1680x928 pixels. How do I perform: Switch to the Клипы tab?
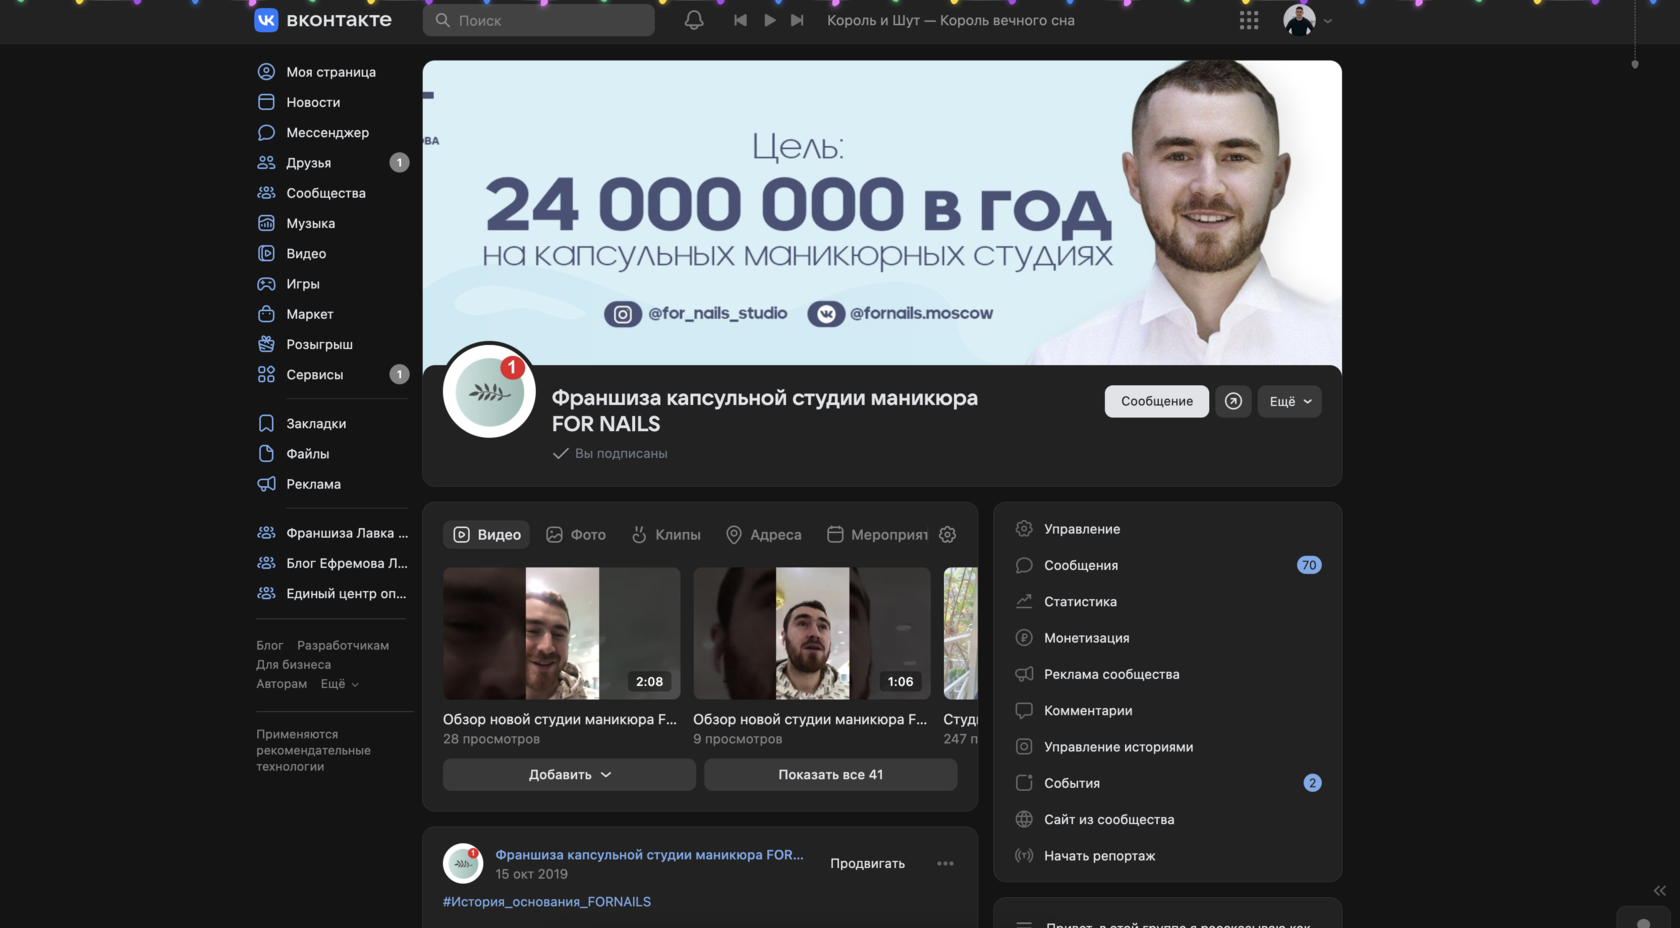[666, 535]
